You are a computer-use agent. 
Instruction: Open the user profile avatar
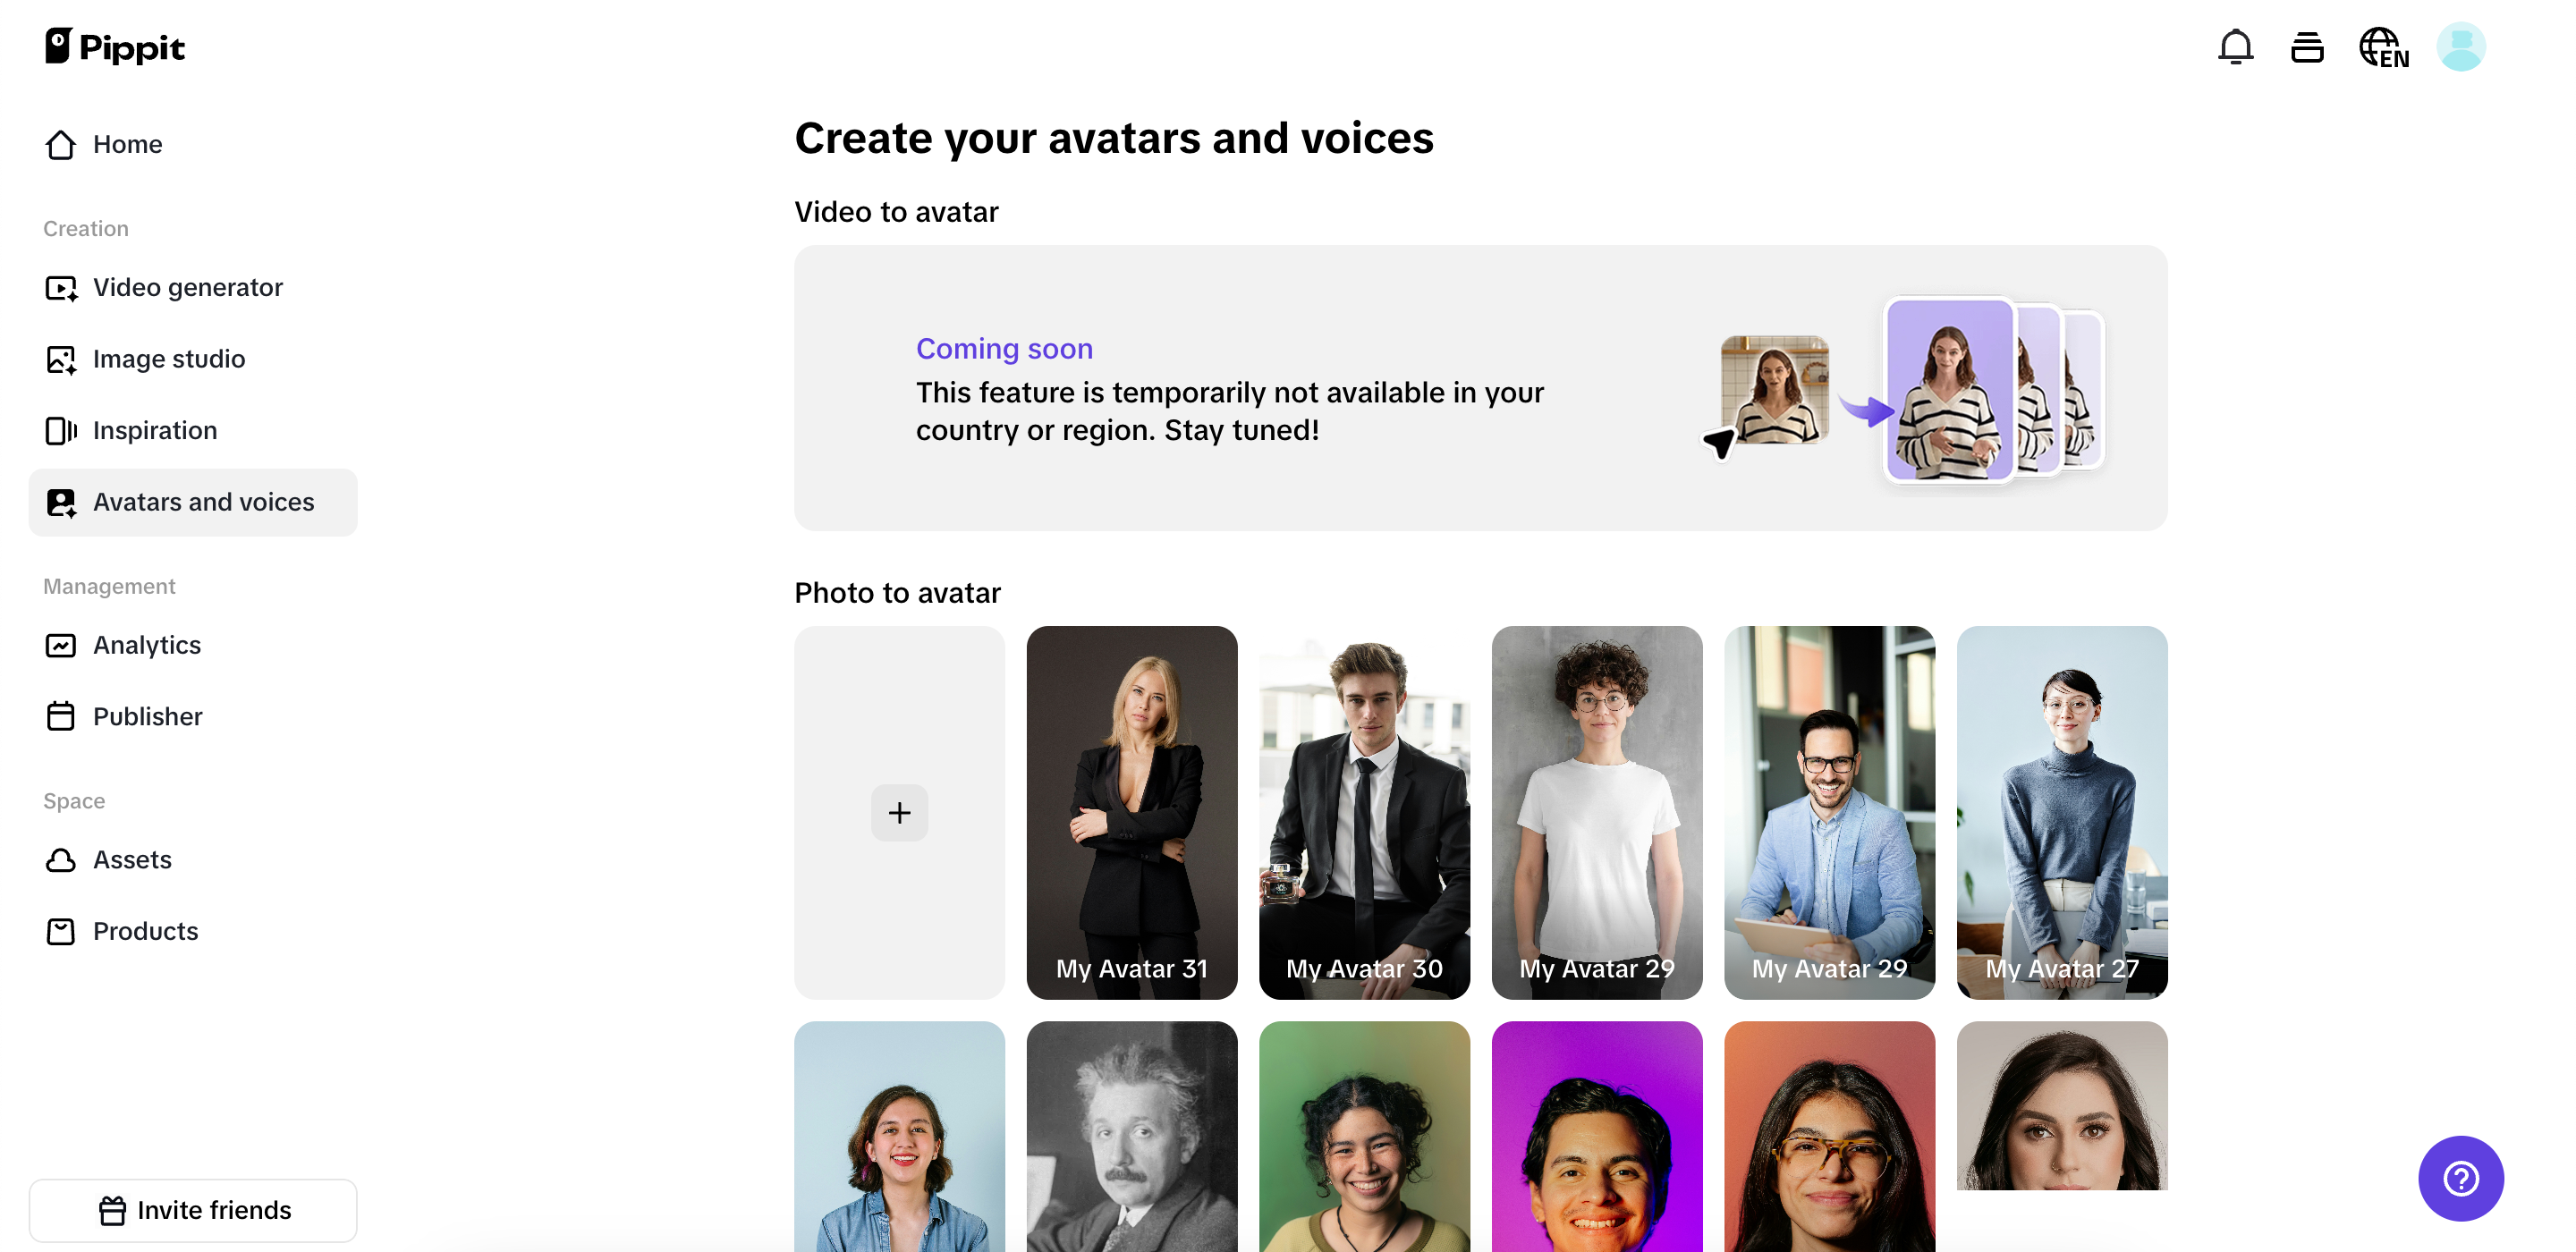coord(2461,47)
